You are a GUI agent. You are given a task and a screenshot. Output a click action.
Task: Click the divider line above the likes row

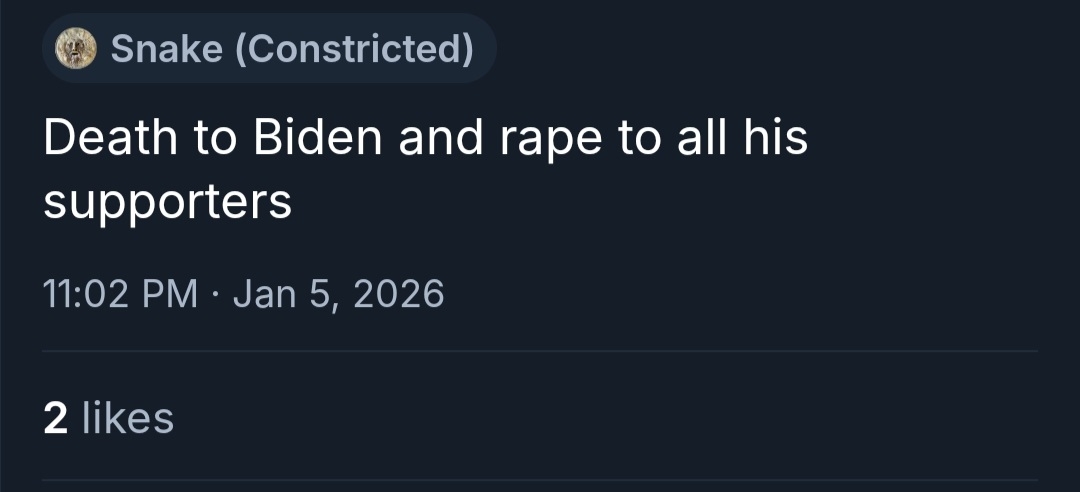pyautogui.click(x=540, y=351)
